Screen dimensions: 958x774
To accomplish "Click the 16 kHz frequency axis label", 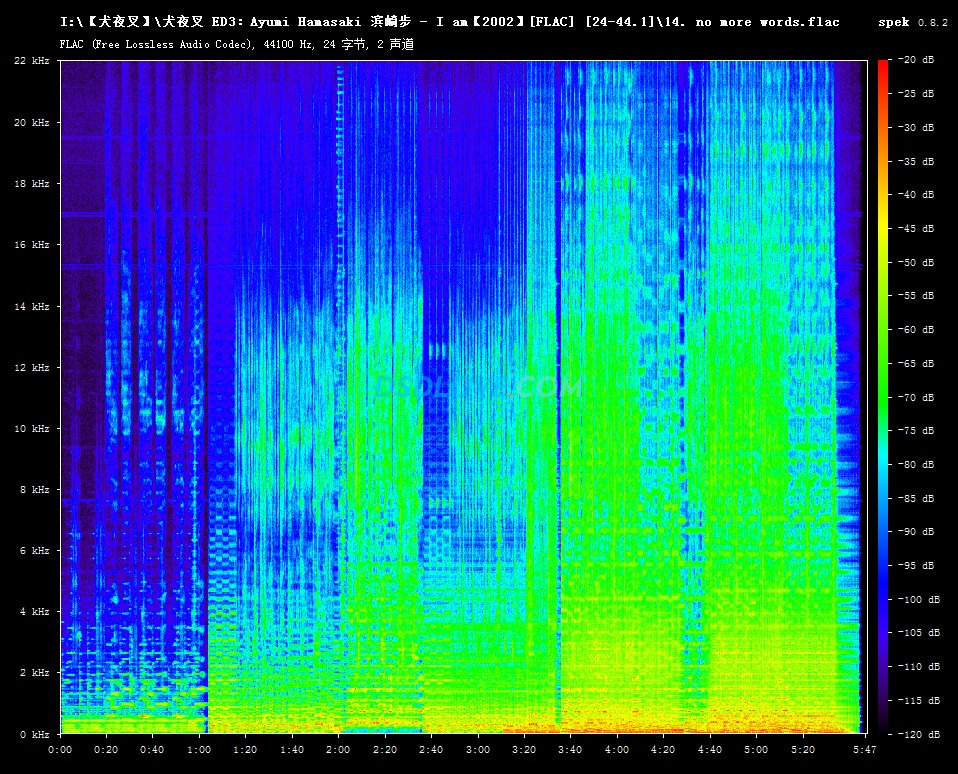I will coord(32,245).
